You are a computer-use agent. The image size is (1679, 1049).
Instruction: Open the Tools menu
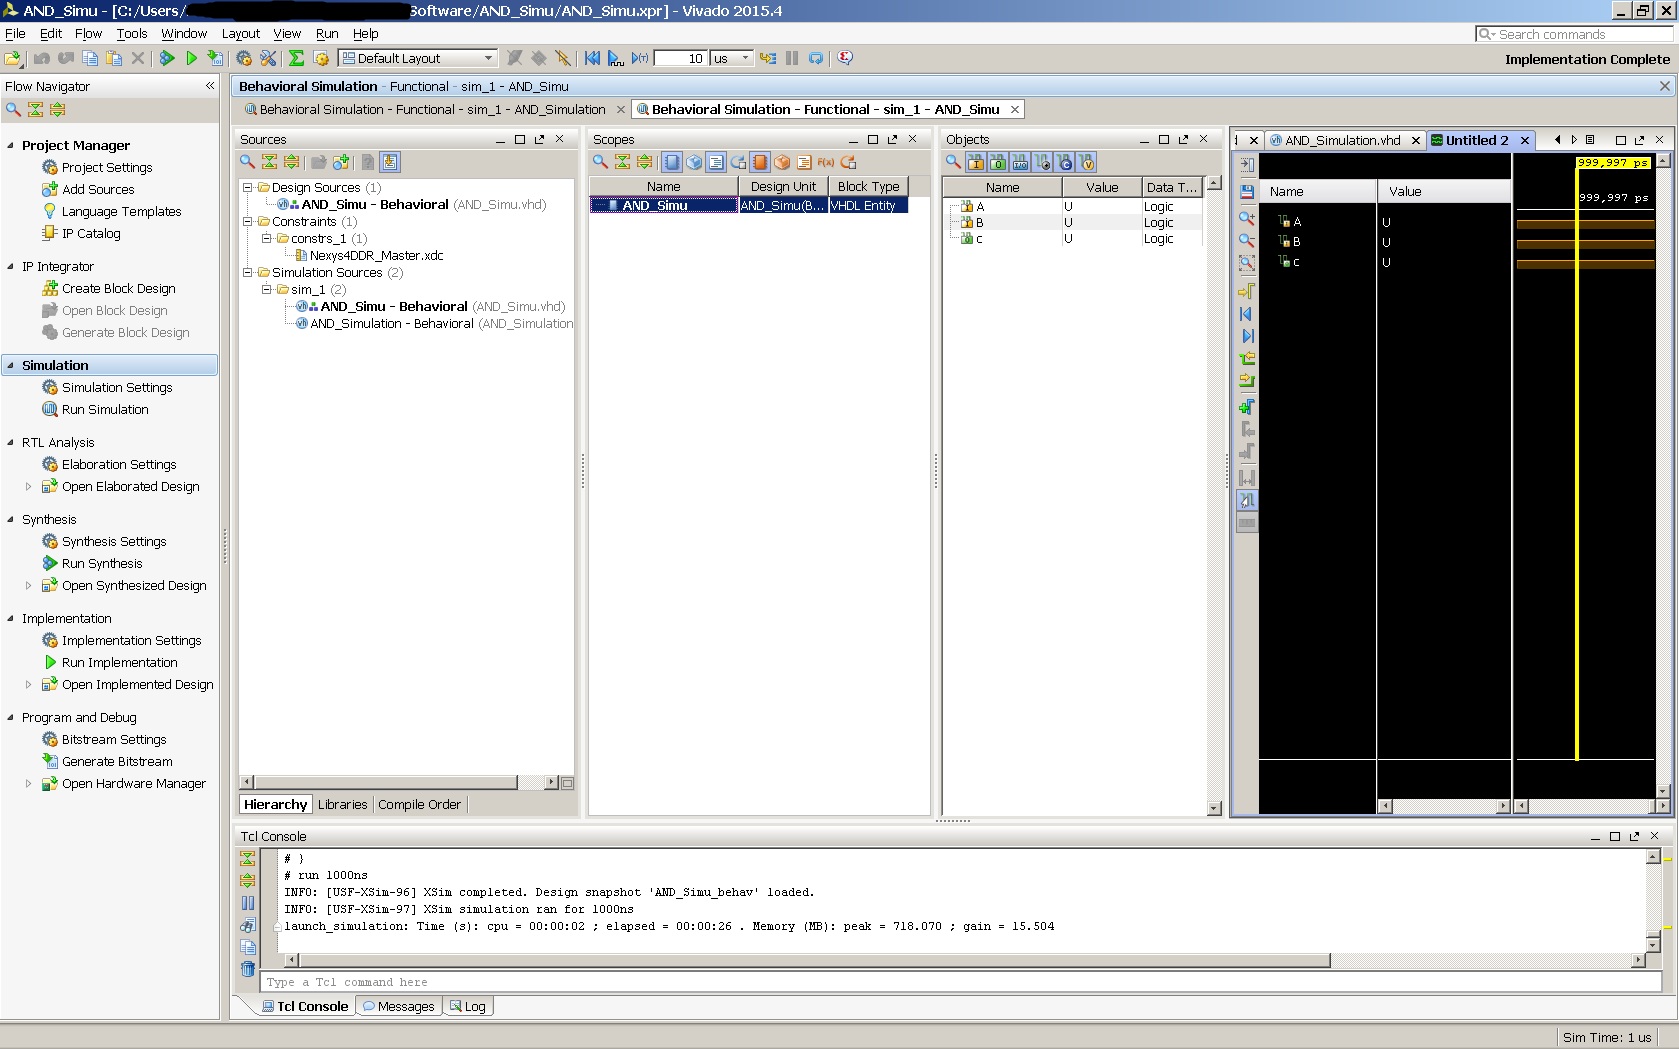(x=132, y=33)
